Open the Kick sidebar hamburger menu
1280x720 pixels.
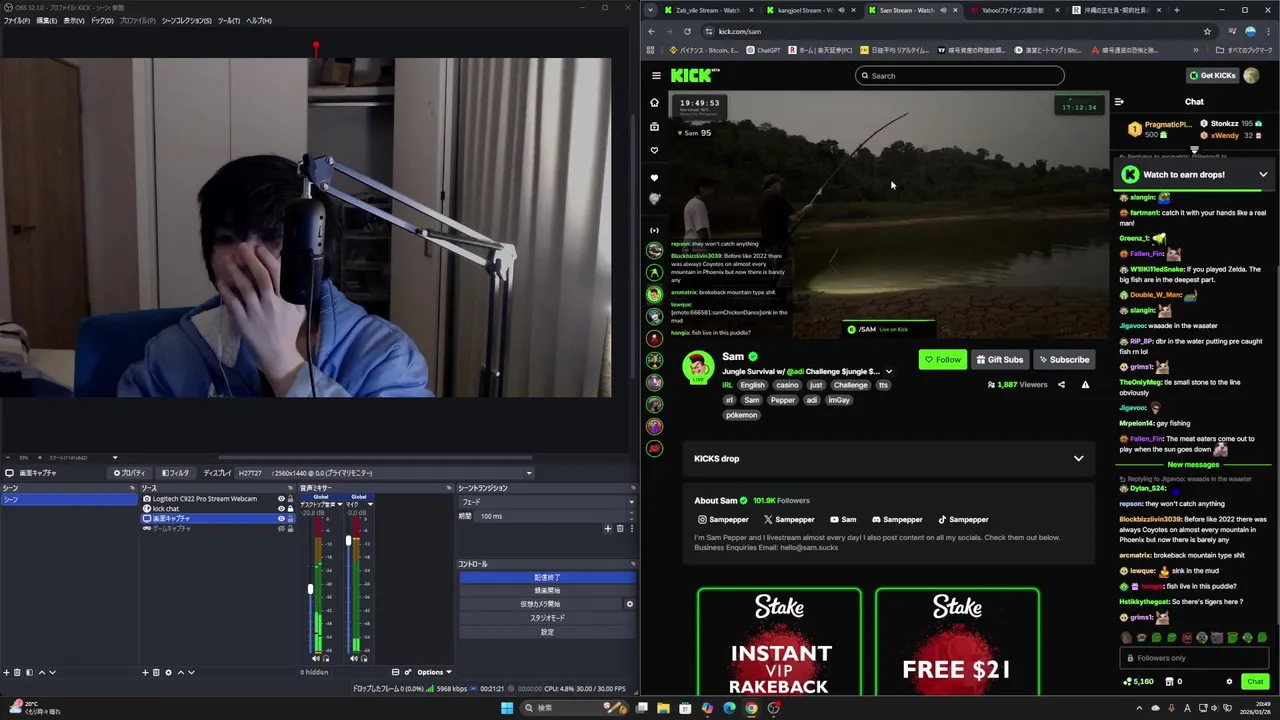click(656, 75)
